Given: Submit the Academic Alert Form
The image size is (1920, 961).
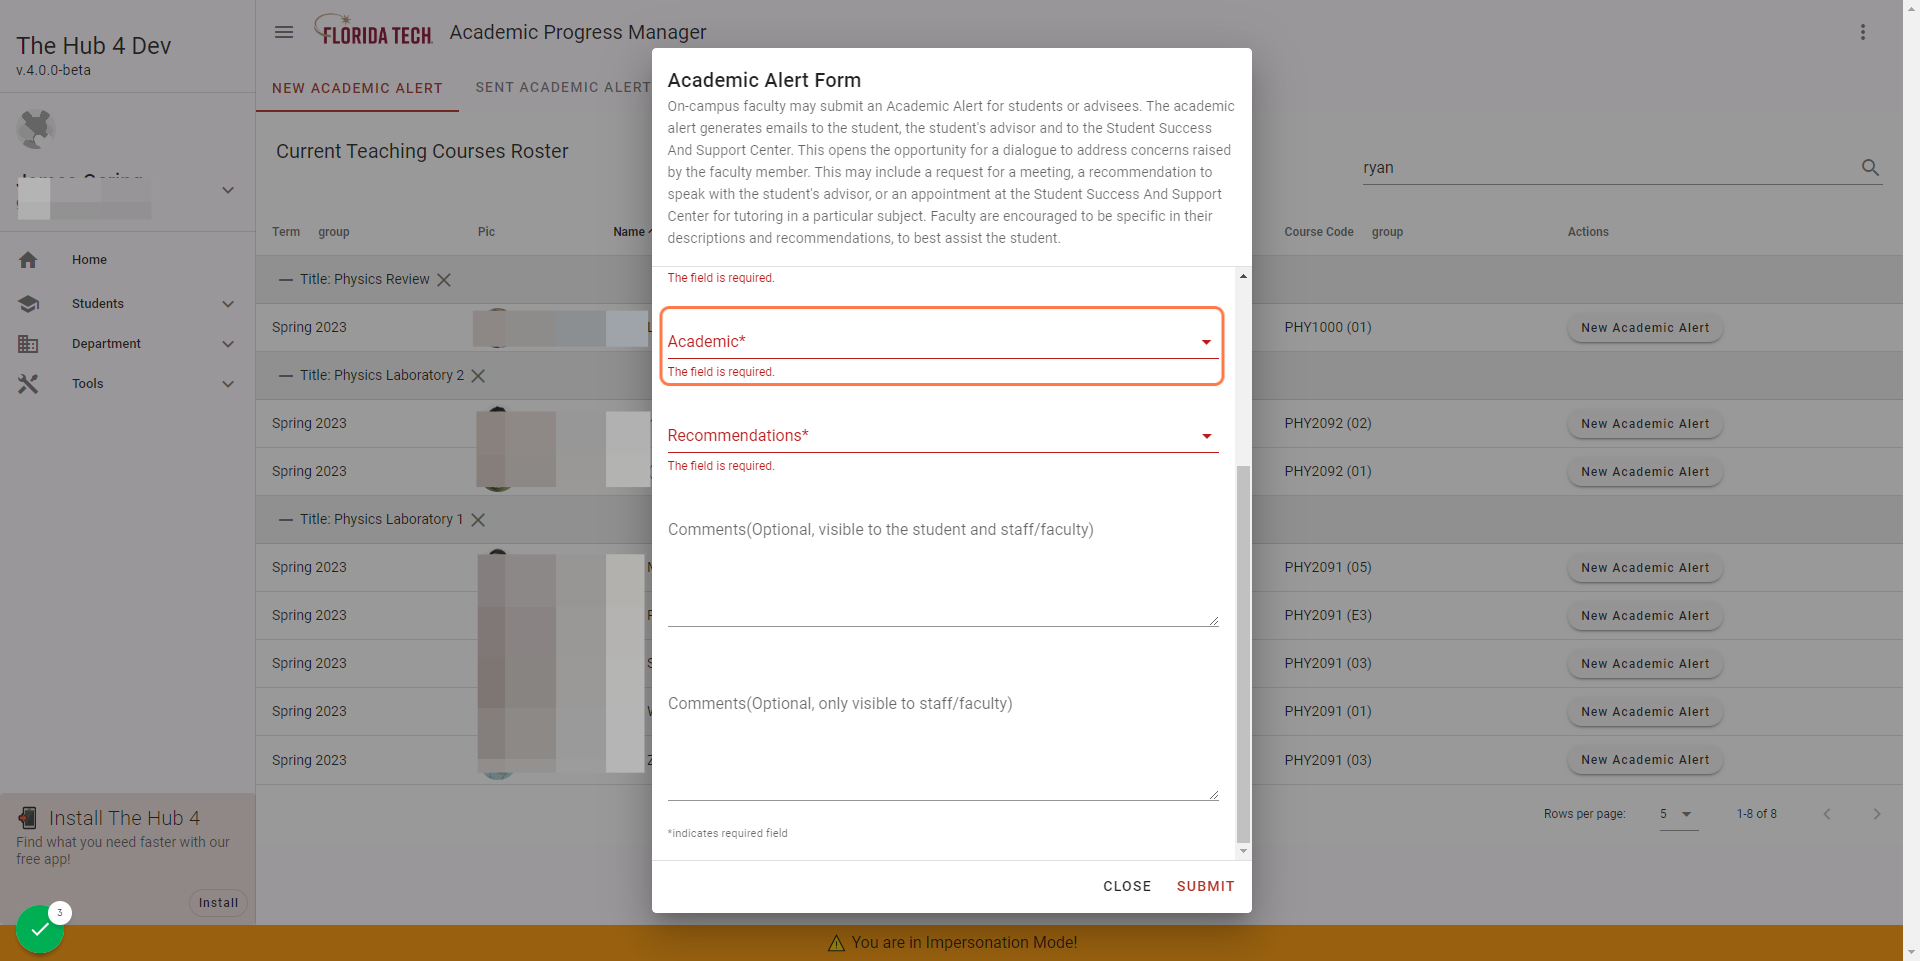Looking at the screenshot, I should (x=1205, y=886).
